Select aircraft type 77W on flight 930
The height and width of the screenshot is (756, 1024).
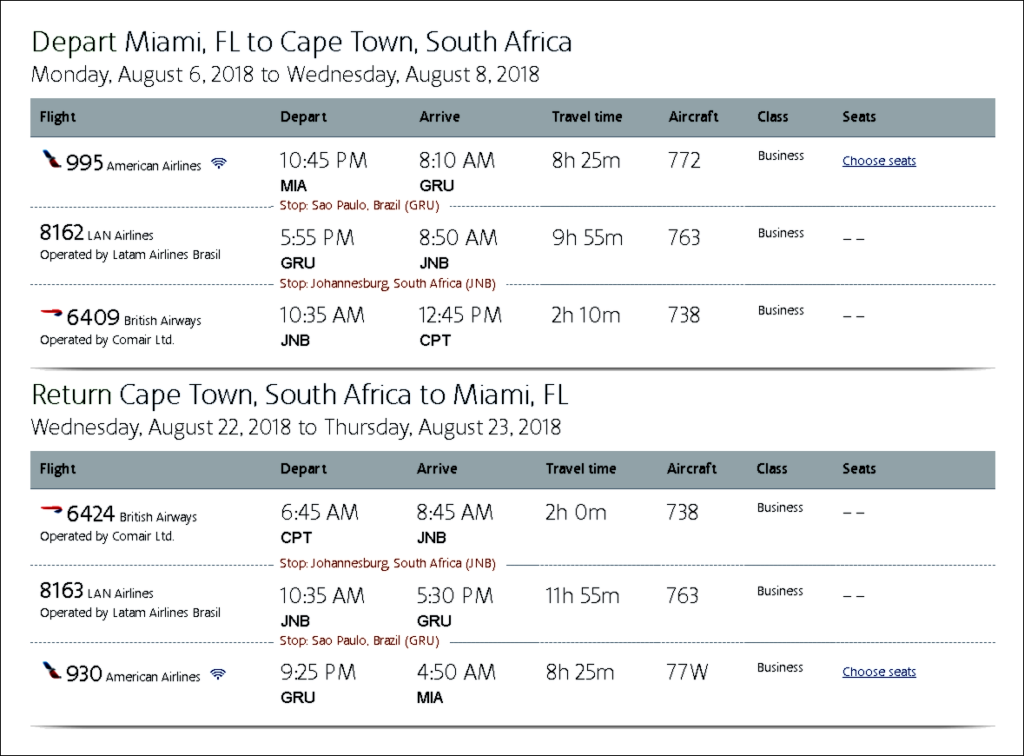click(686, 672)
